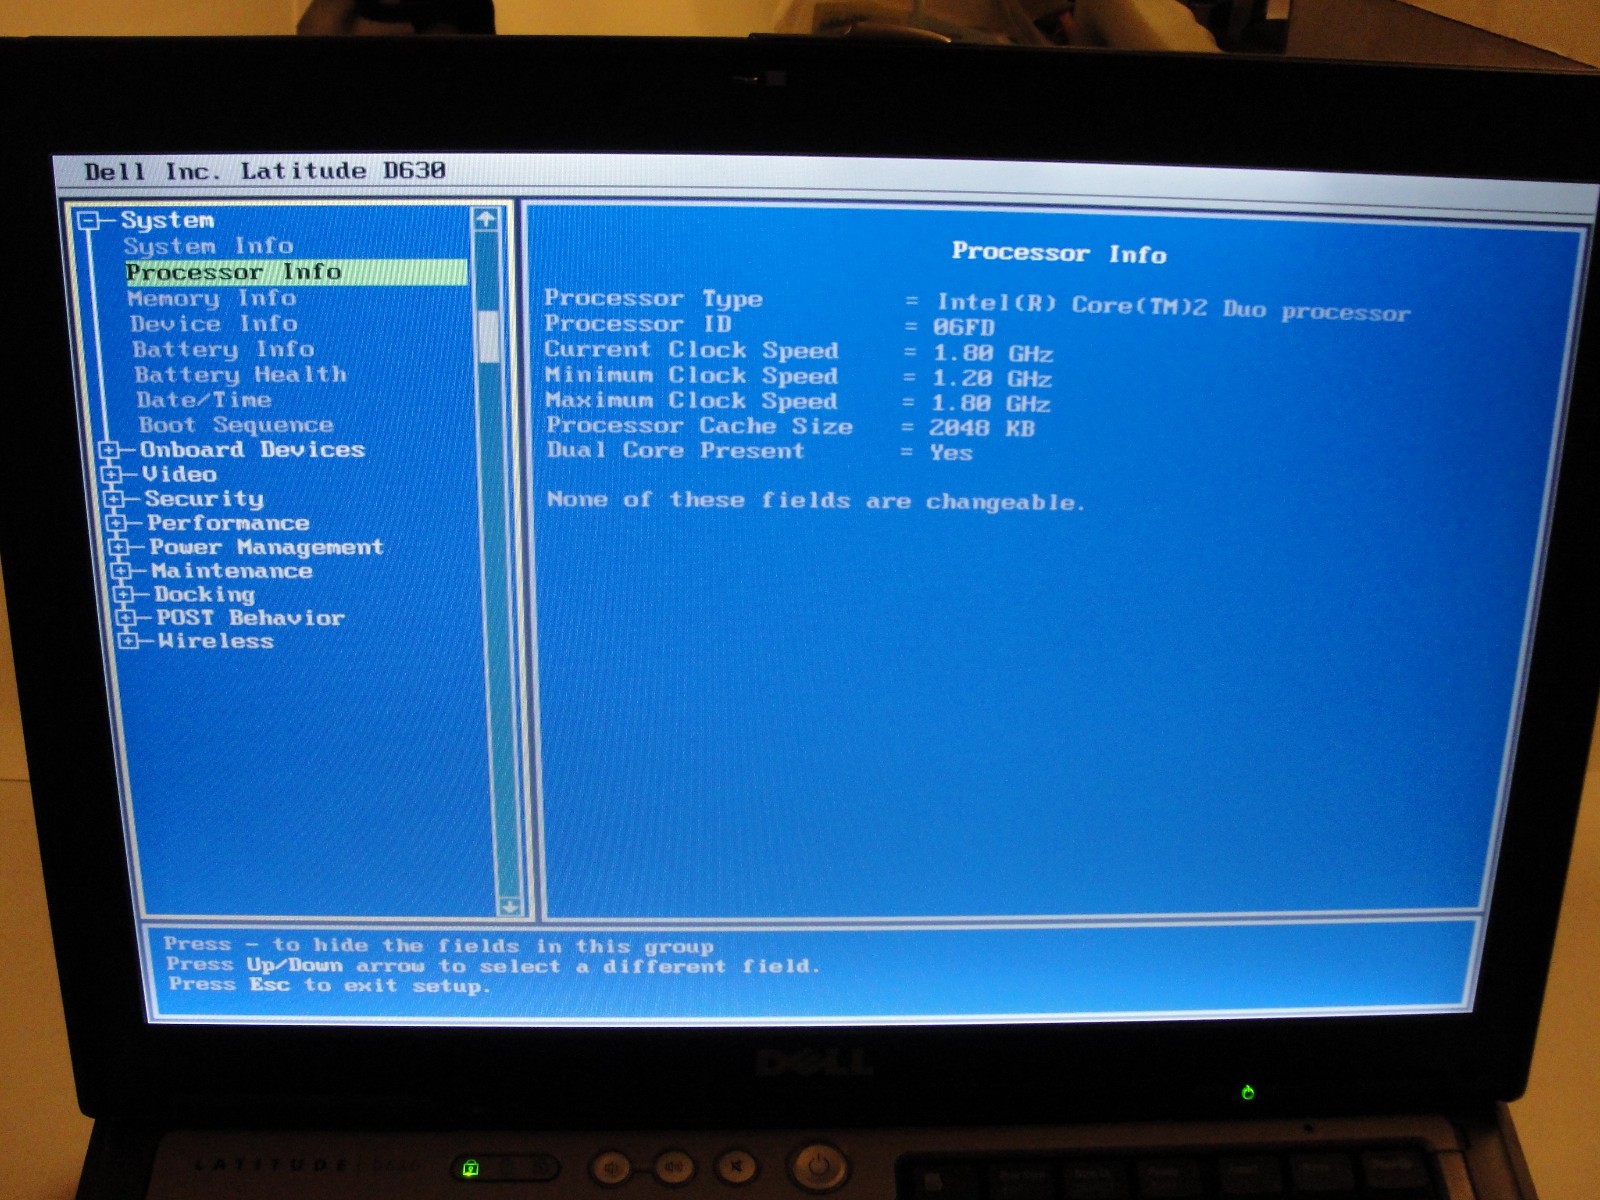Screen dimensions: 1600x1200
Task: Select the Wireless category label
Action: pos(215,641)
